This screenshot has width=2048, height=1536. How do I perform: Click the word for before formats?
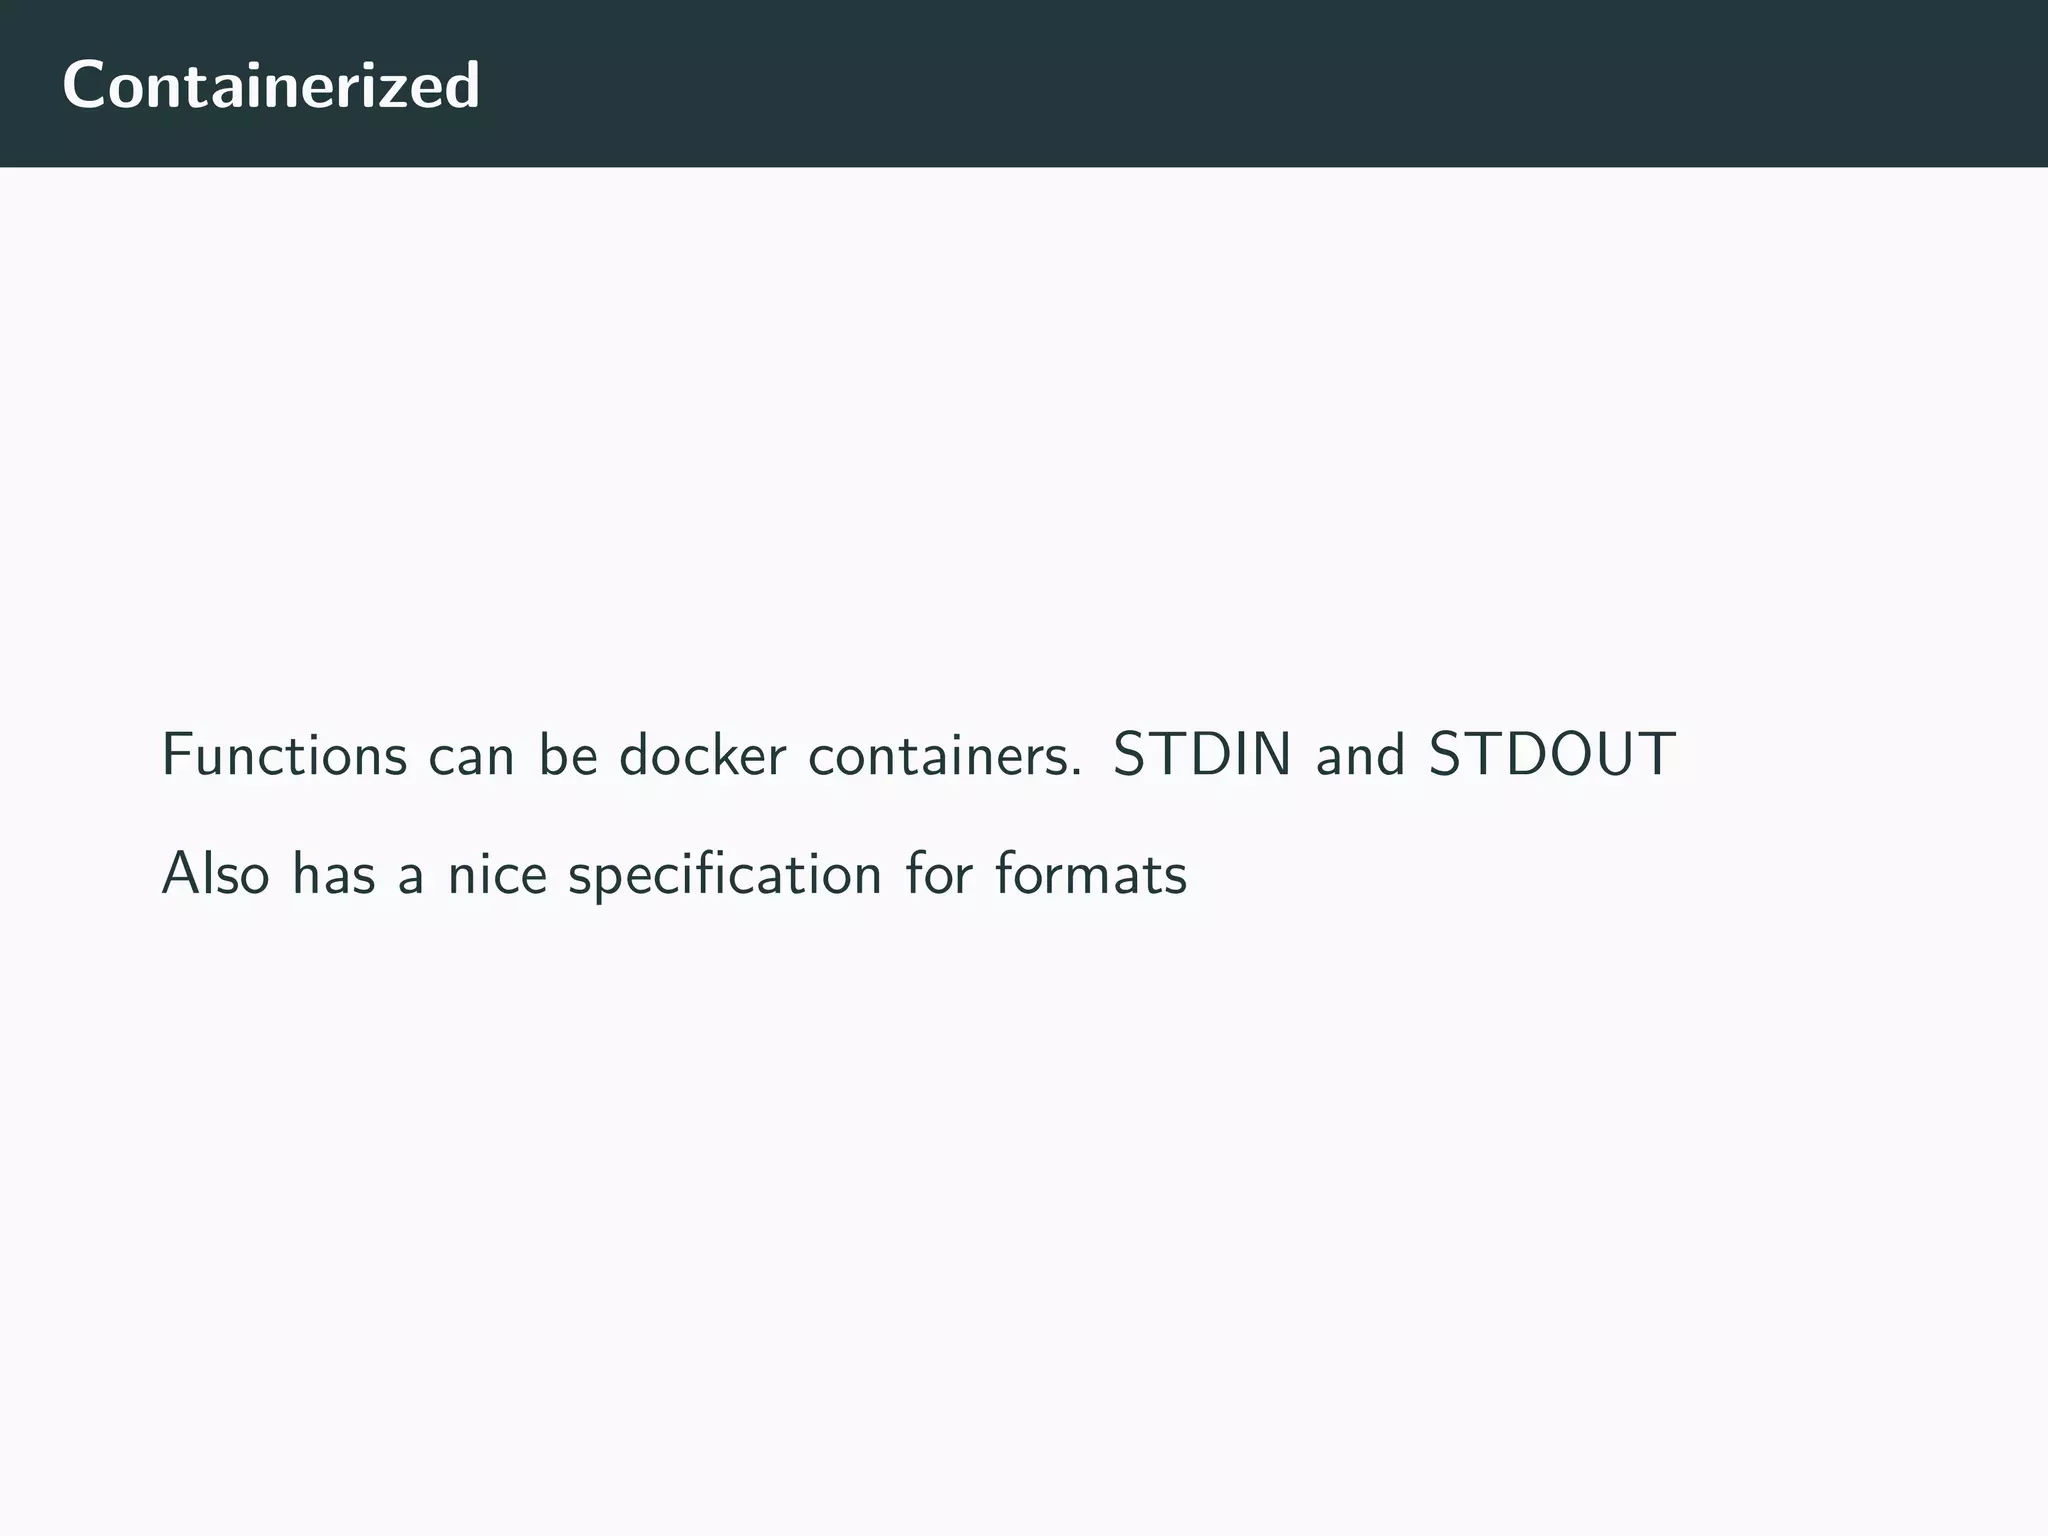(x=939, y=873)
